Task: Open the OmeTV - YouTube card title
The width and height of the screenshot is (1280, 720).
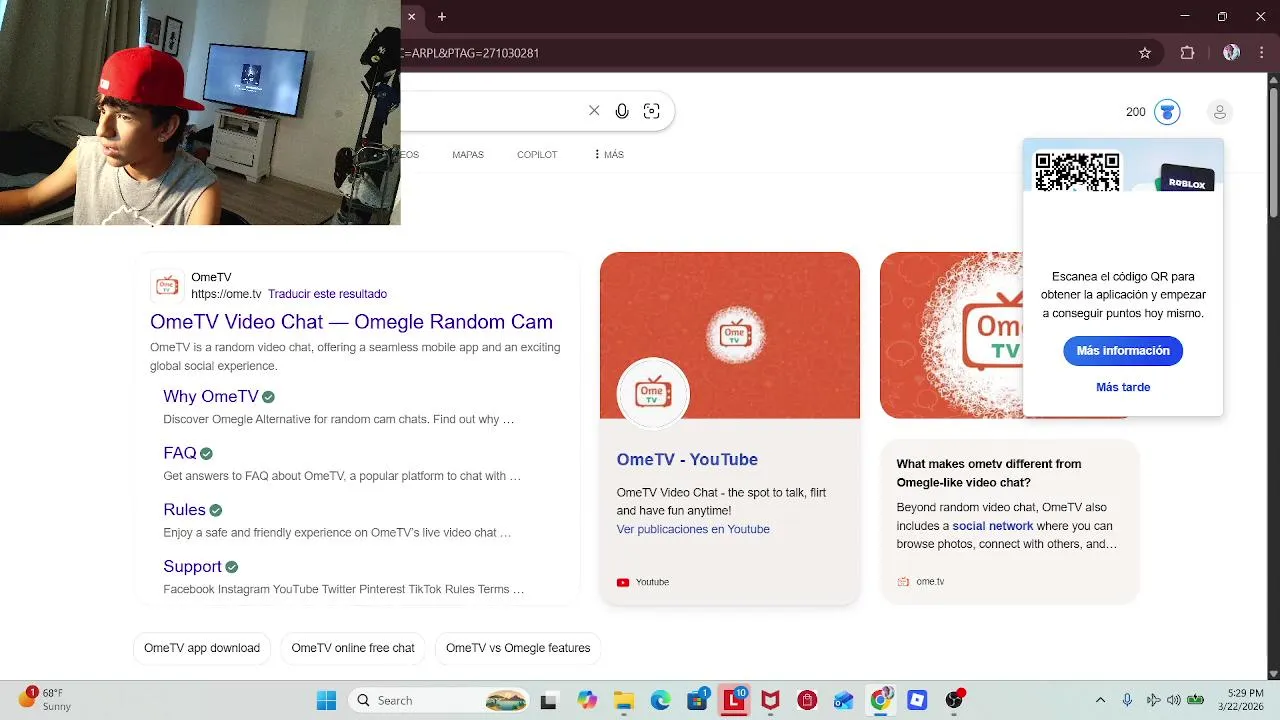Action: (687, 460)
